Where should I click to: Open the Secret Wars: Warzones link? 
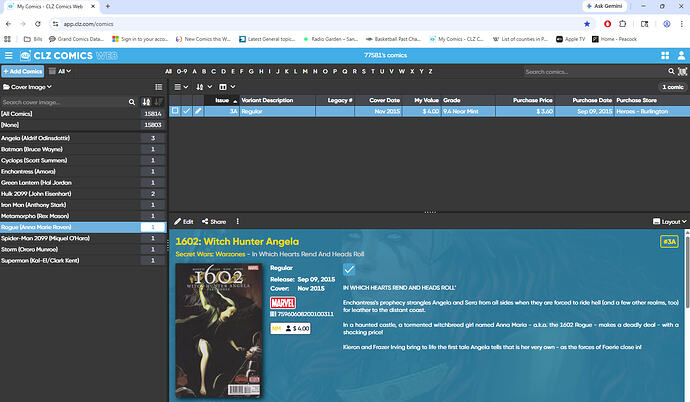coord(210,254)
